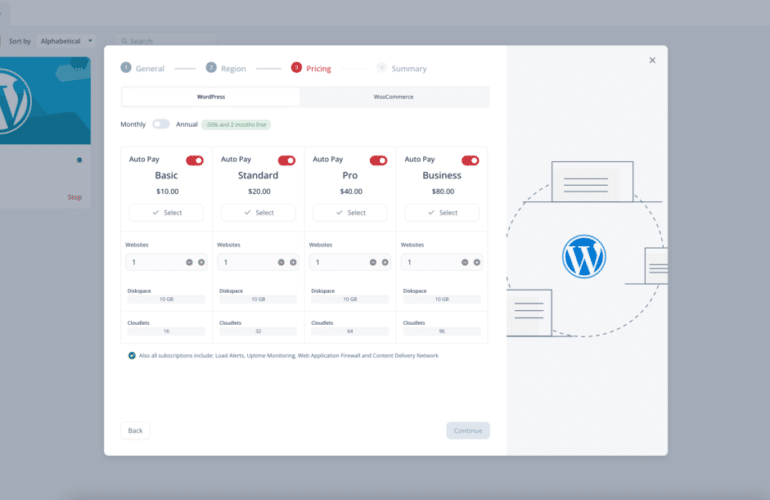Image resolution: width=770 pixels, height=500 pixels.
Task: Click the WordPress logo in illustration
Action: pos(584,256)
